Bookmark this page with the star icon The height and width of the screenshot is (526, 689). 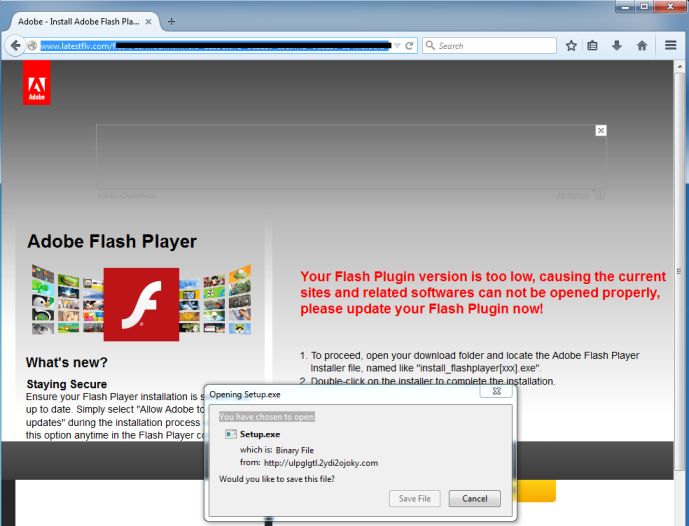[571, 45]
